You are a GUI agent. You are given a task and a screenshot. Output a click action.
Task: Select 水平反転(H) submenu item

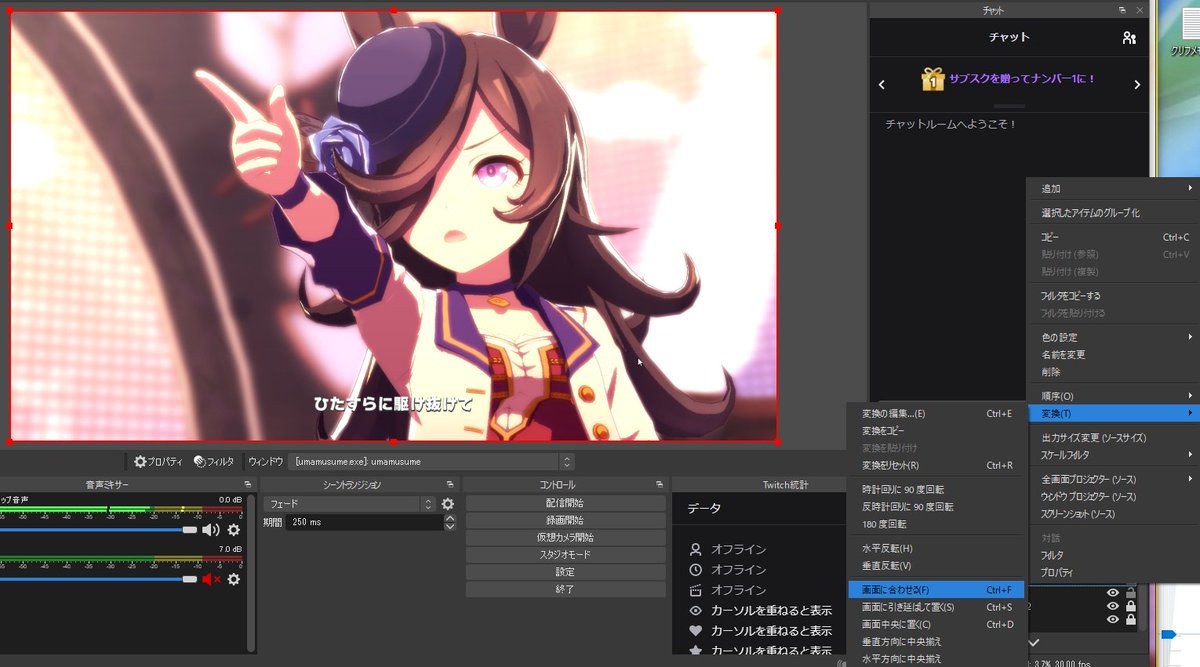(x=936, y=548)
